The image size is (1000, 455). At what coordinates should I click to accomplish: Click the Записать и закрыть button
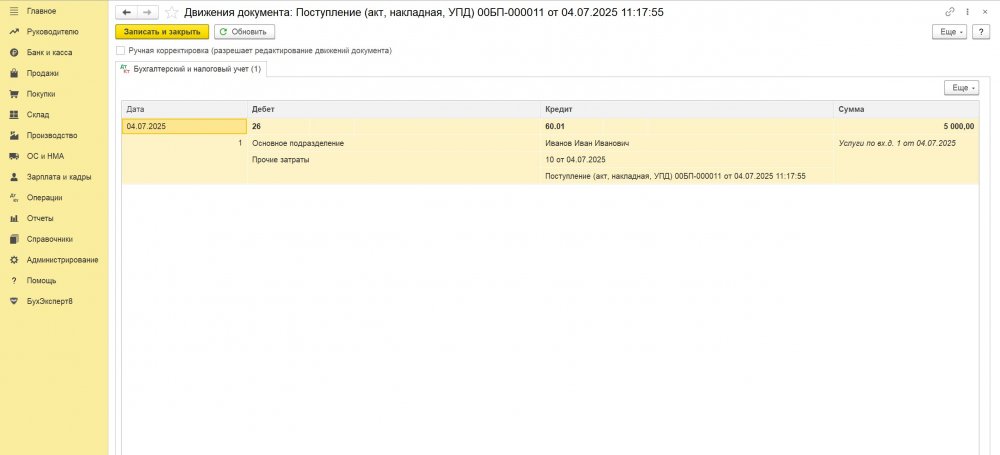162,32
